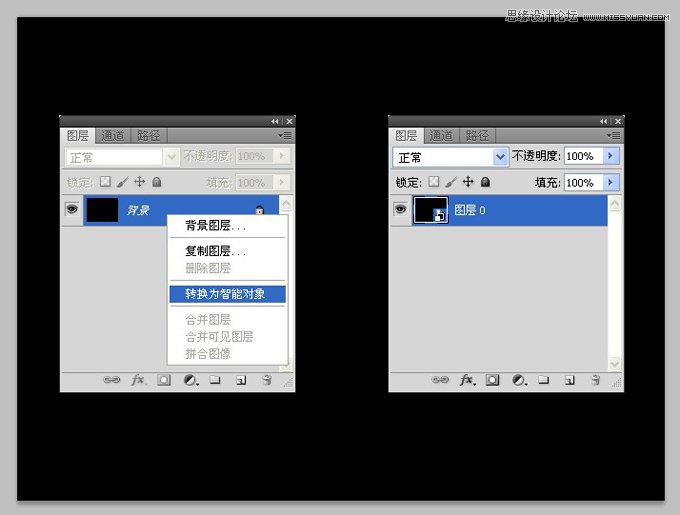Click scroll up arrow in right panel
680x515 pixels.
coord(615,204)
